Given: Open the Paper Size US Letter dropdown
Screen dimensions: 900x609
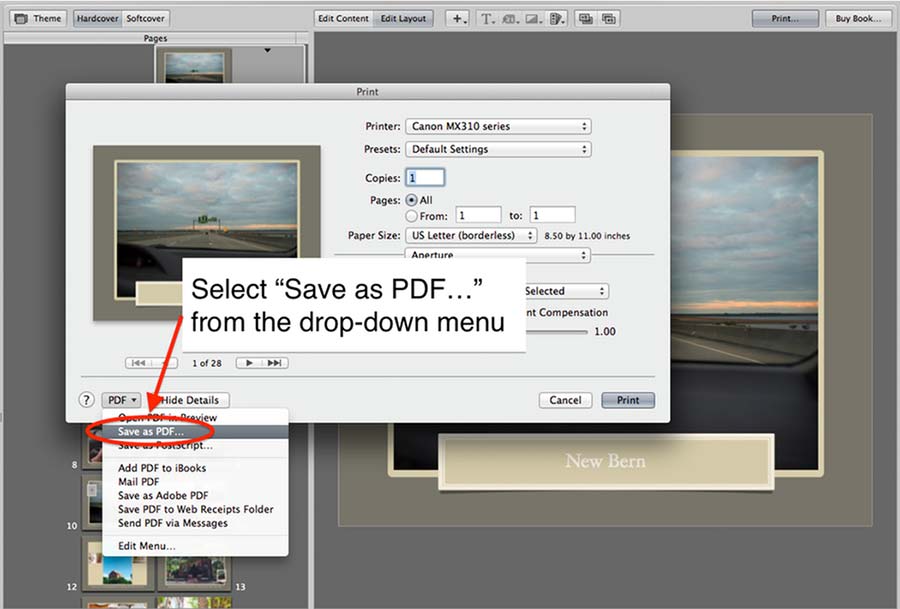Looking at the screenshot, I should click(x=473, y=236).
